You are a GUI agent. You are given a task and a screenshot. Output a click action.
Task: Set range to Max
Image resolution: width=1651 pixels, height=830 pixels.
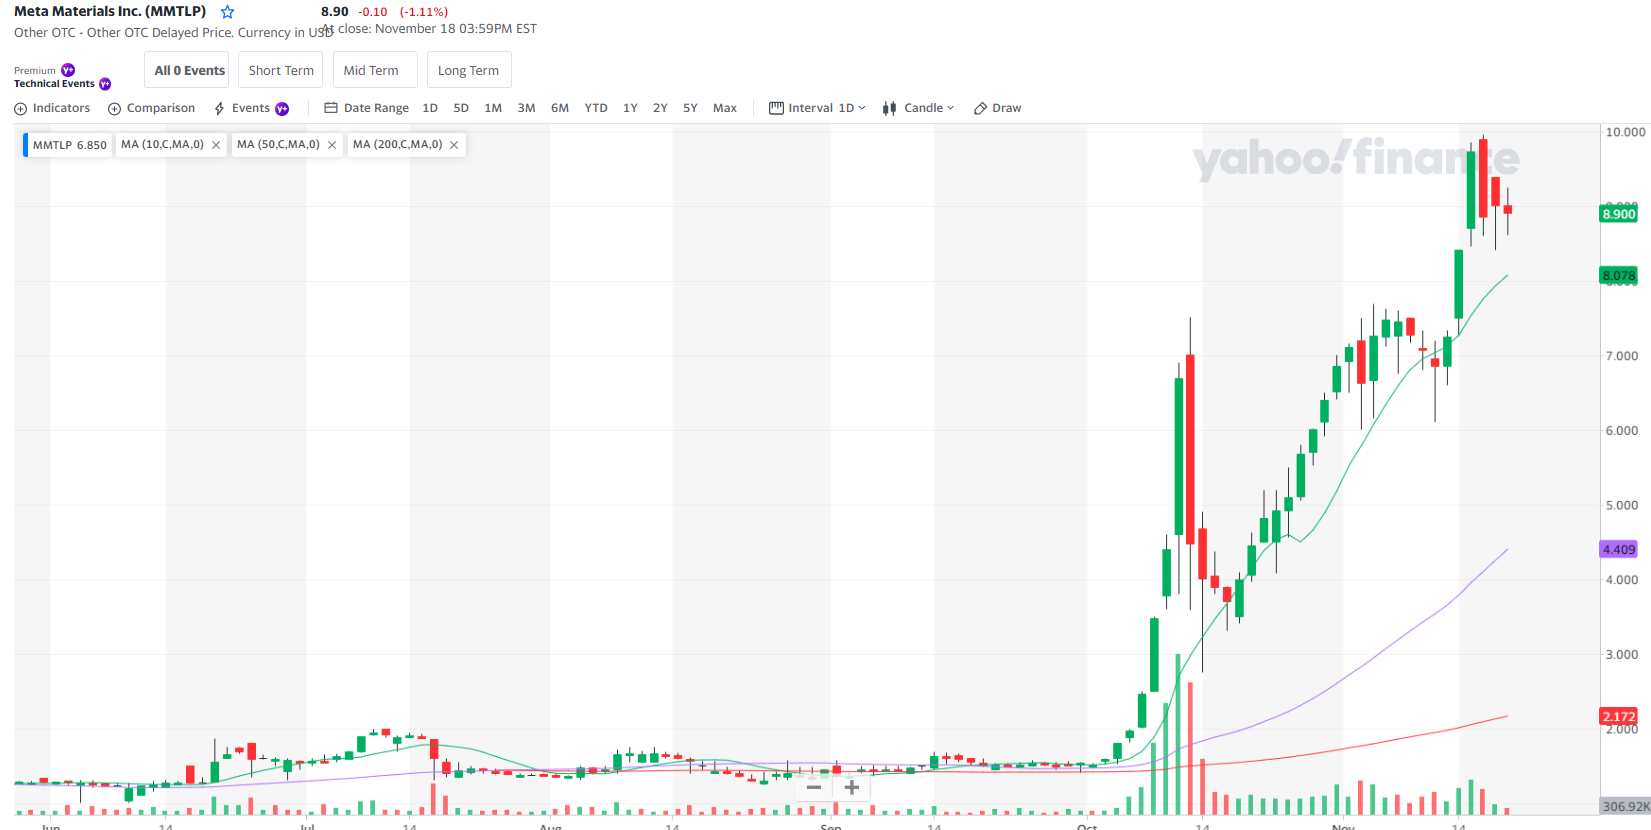[725, 108]
